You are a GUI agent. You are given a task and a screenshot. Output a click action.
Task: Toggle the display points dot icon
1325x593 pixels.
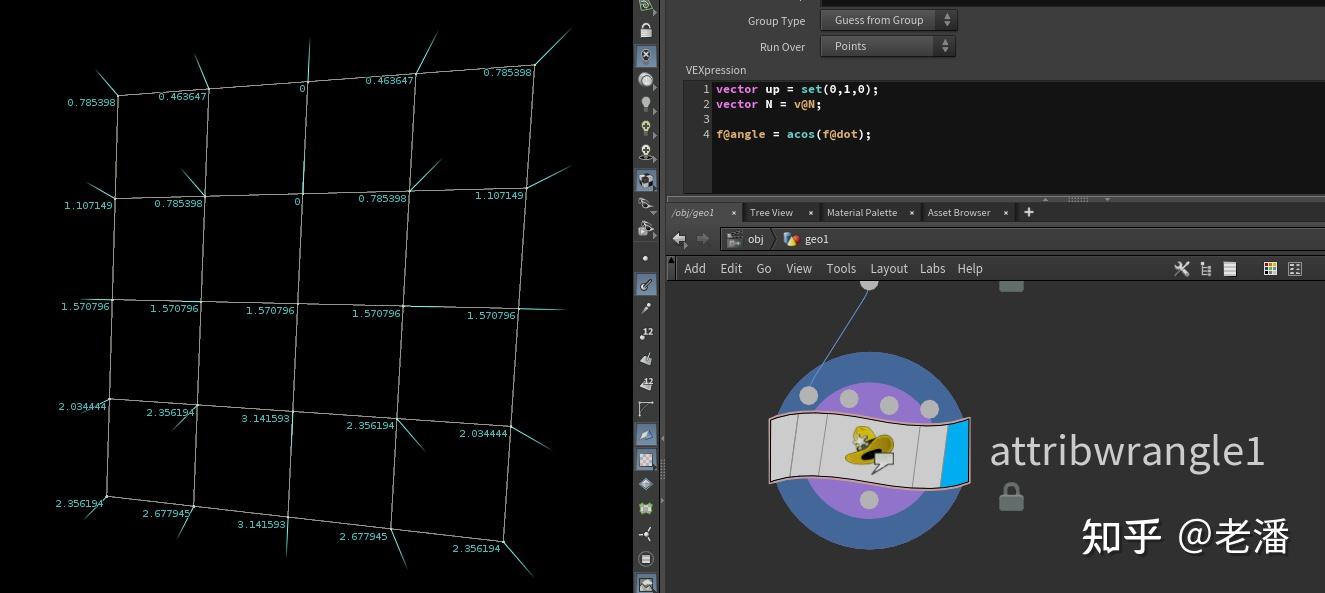pos(646,258)
